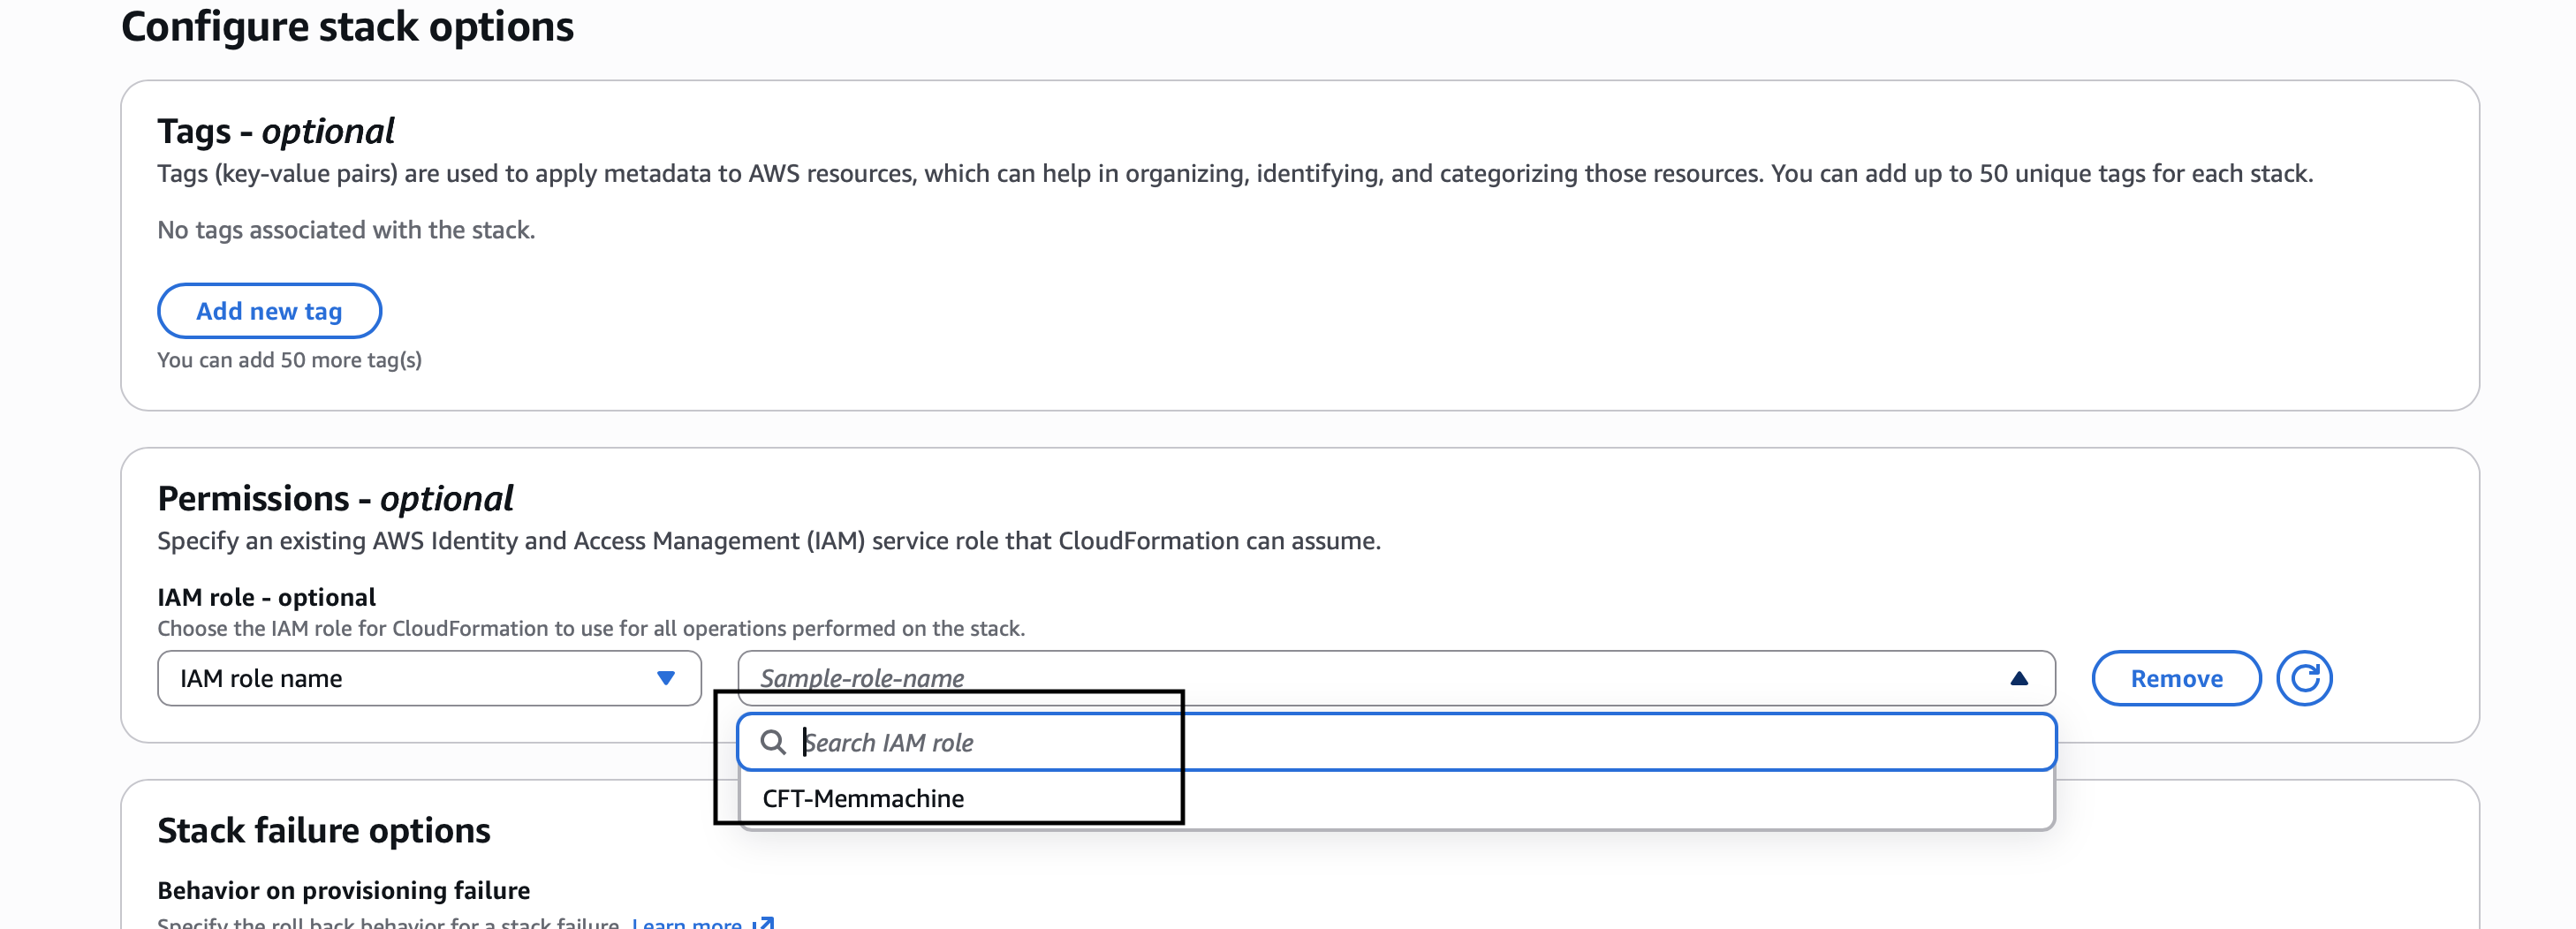Select CFT-Memmachine from the role results
Viewport: 2576px width, 929px height.
click(x=862, y=797)
